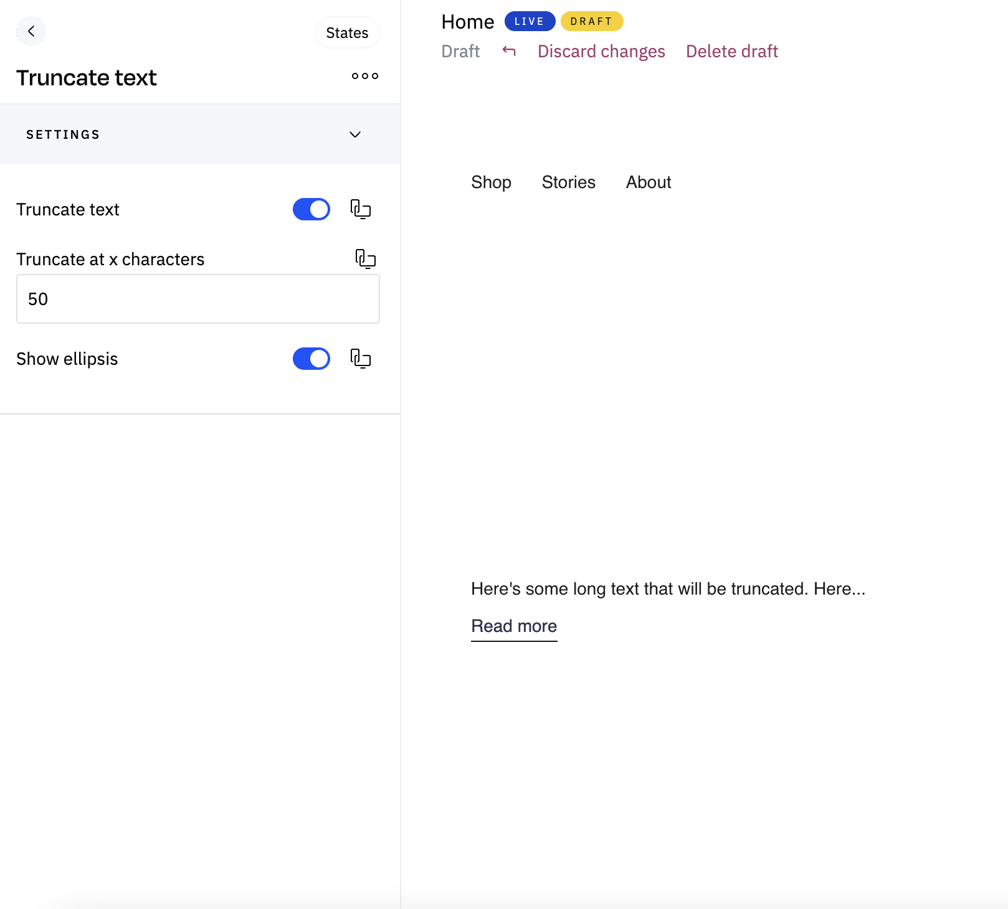Open the three-dot more options menu

pyautogui.click(x=365, y=76)
